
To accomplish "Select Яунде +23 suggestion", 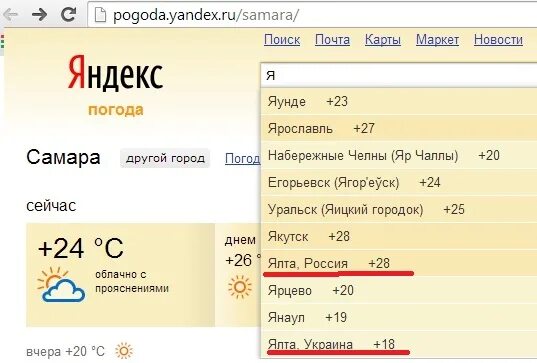I will tap(399, 101).
